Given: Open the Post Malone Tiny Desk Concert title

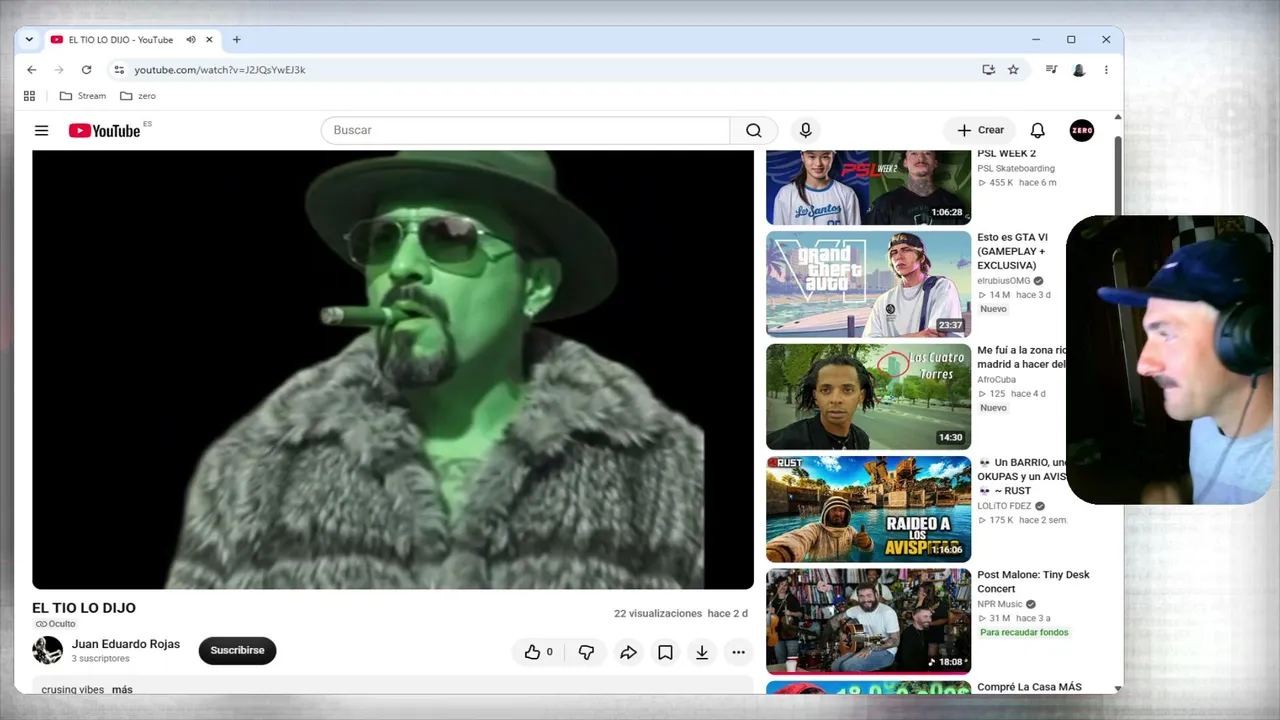Looking at the screenshot, I should (x=1033, y=582).
